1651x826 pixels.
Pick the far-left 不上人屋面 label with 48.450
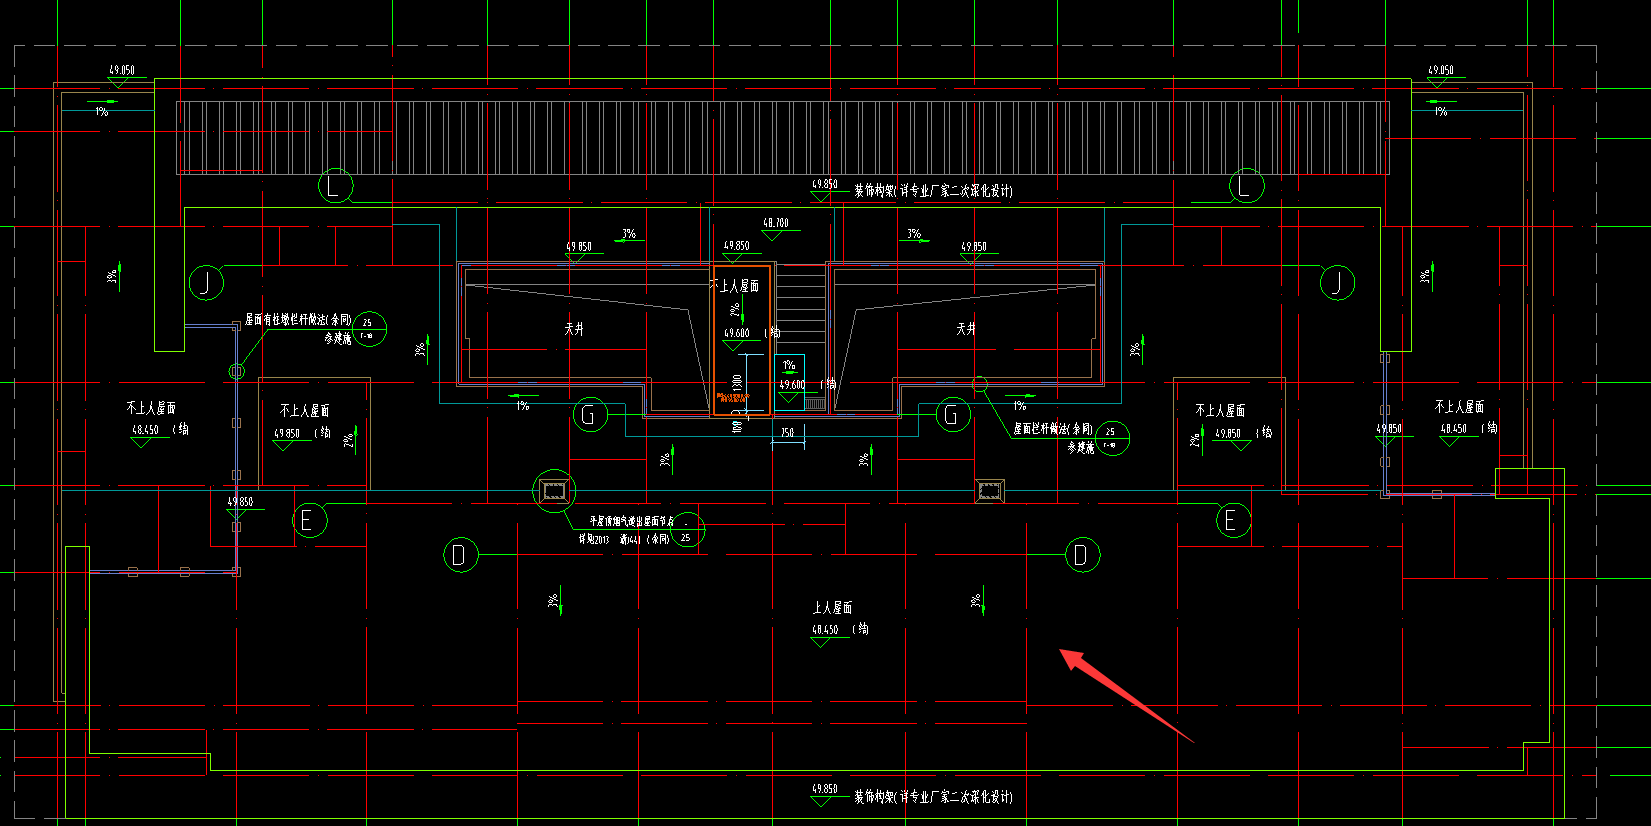coord(151,408)
